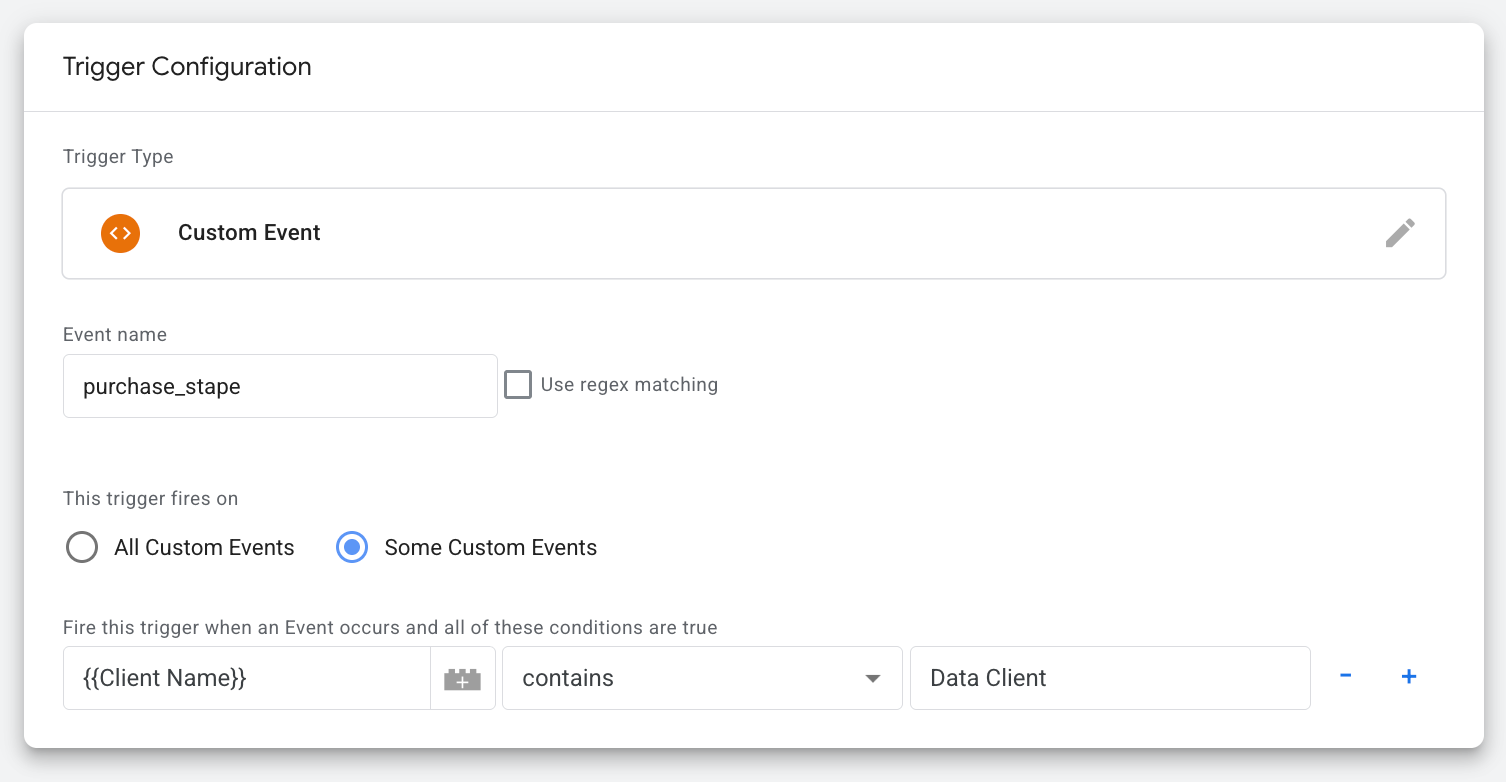
Task: Remove the condition with the minus button
Action: 1346,676
